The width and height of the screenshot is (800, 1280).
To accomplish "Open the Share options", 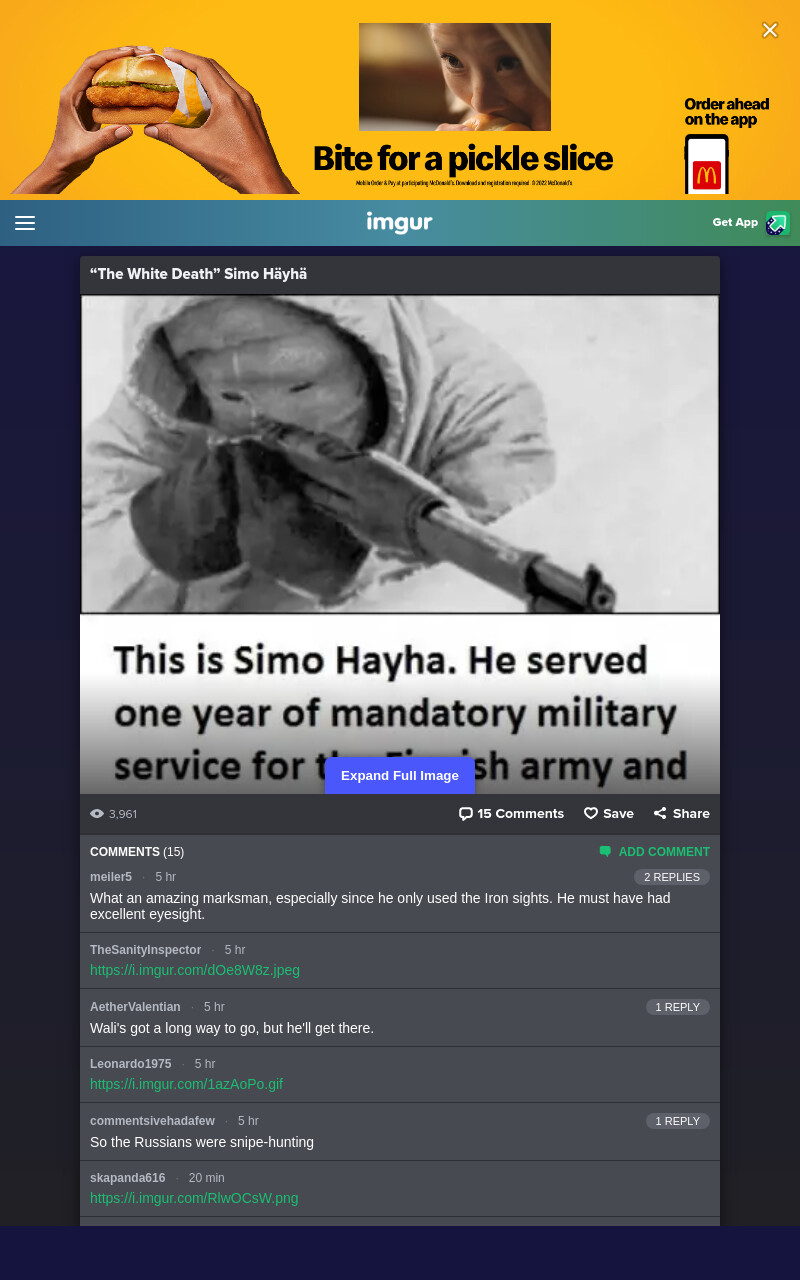I will pyautogui.click(x=681, y=814).
